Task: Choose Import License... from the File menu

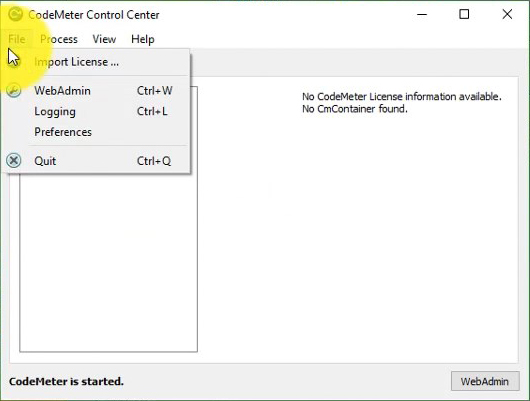Action: click(x=97, y=62)
